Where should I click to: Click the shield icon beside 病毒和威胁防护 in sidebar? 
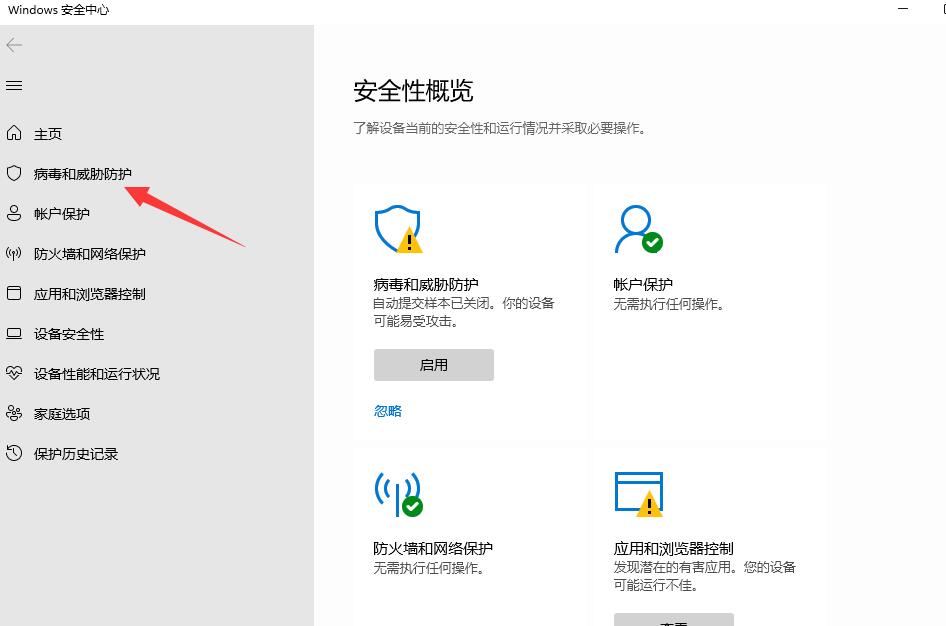(14, 173)
